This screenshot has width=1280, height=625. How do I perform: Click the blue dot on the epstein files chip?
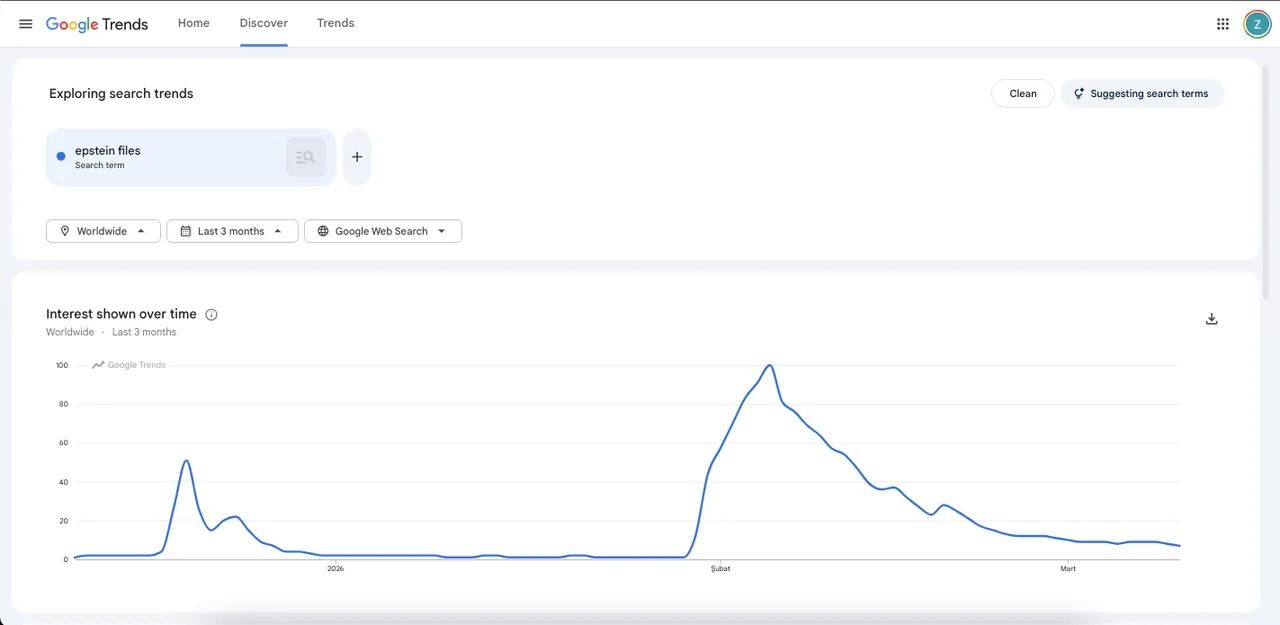point(61,157)
